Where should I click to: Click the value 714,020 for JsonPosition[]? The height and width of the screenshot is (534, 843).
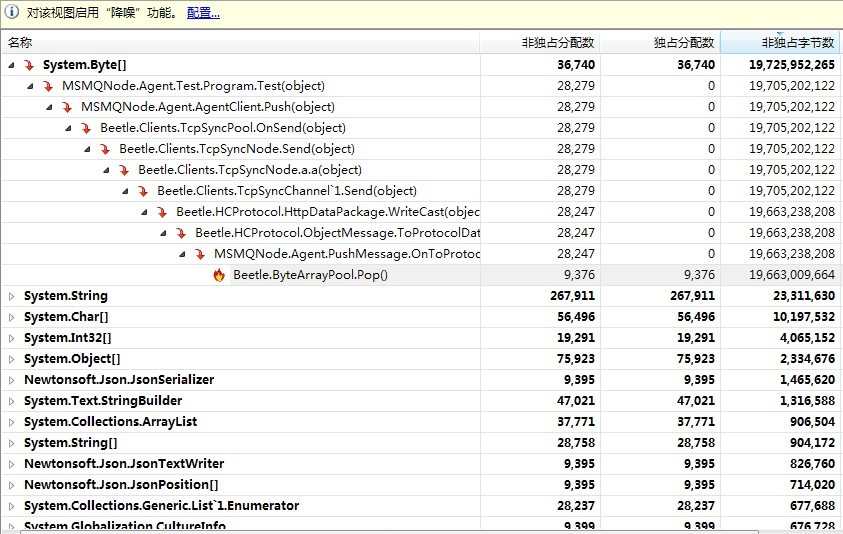812,485
